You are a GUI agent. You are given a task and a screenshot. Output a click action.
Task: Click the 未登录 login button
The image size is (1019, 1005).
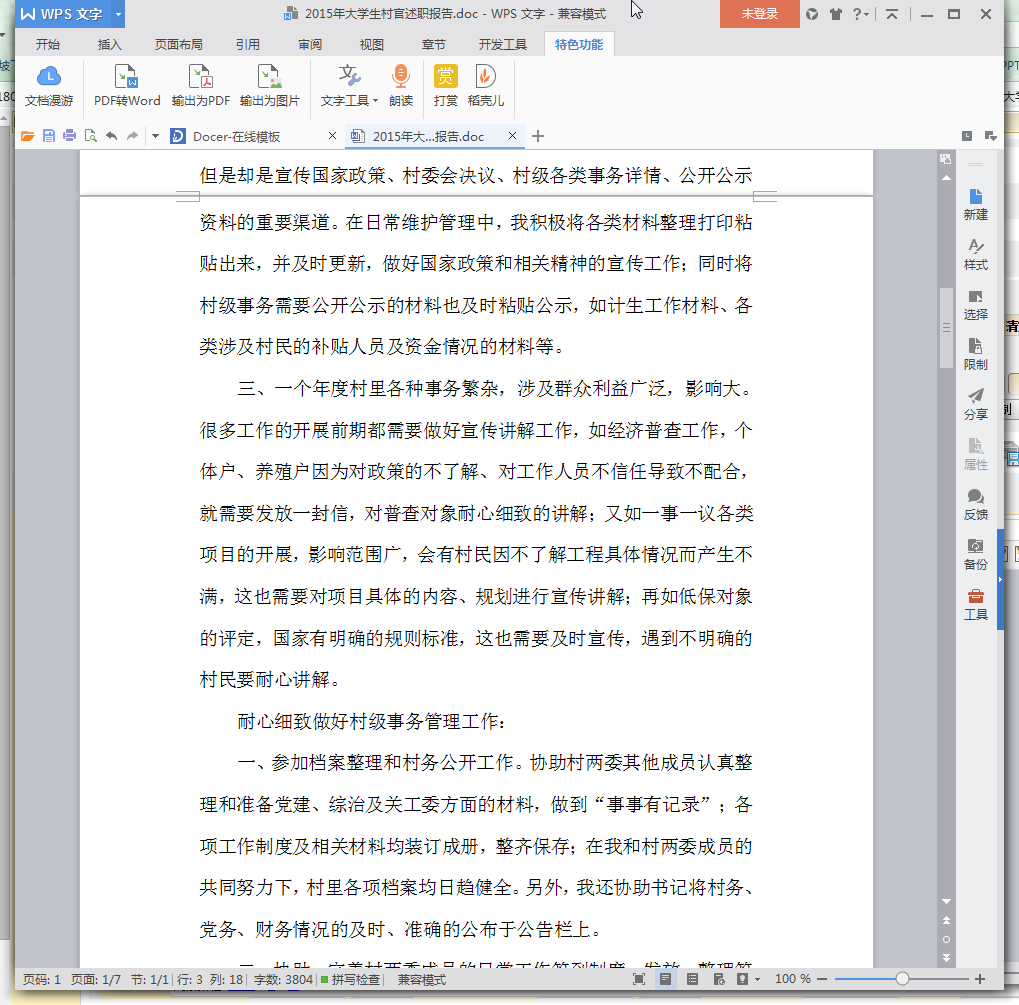[760, 14]
